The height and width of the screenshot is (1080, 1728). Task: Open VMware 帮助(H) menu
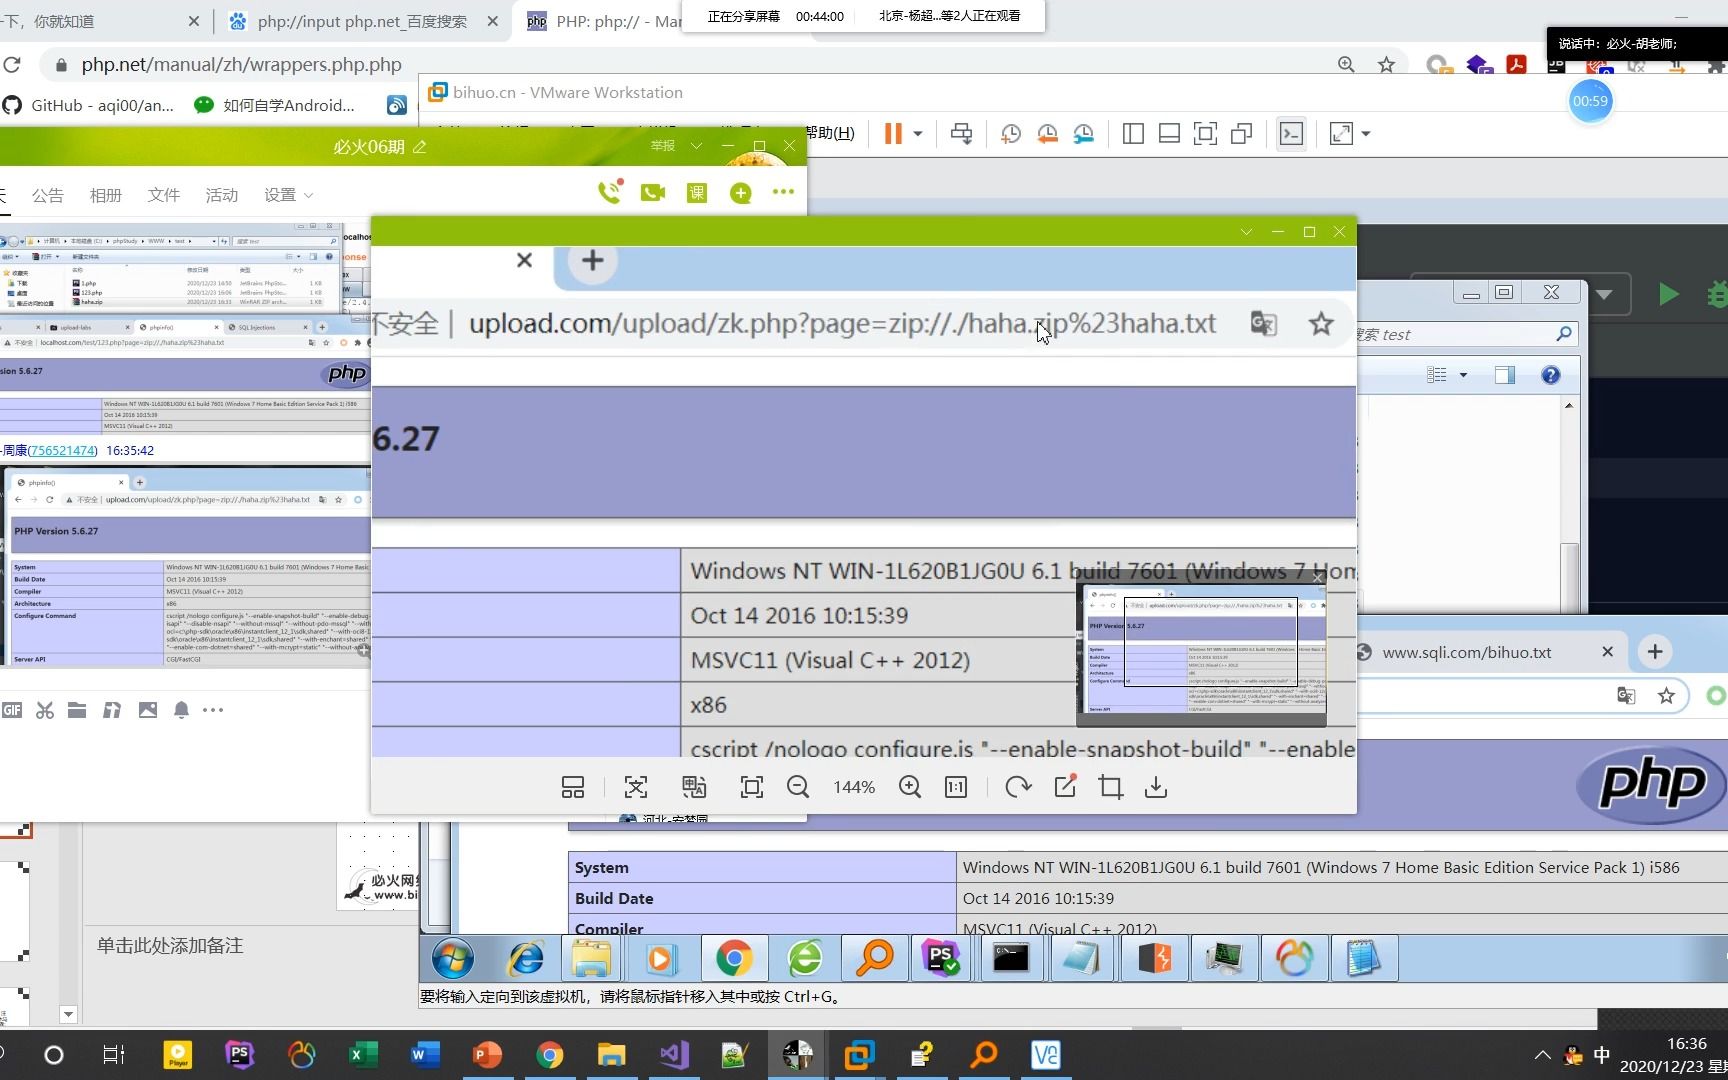pyautogui.click(x=830, y=133)
